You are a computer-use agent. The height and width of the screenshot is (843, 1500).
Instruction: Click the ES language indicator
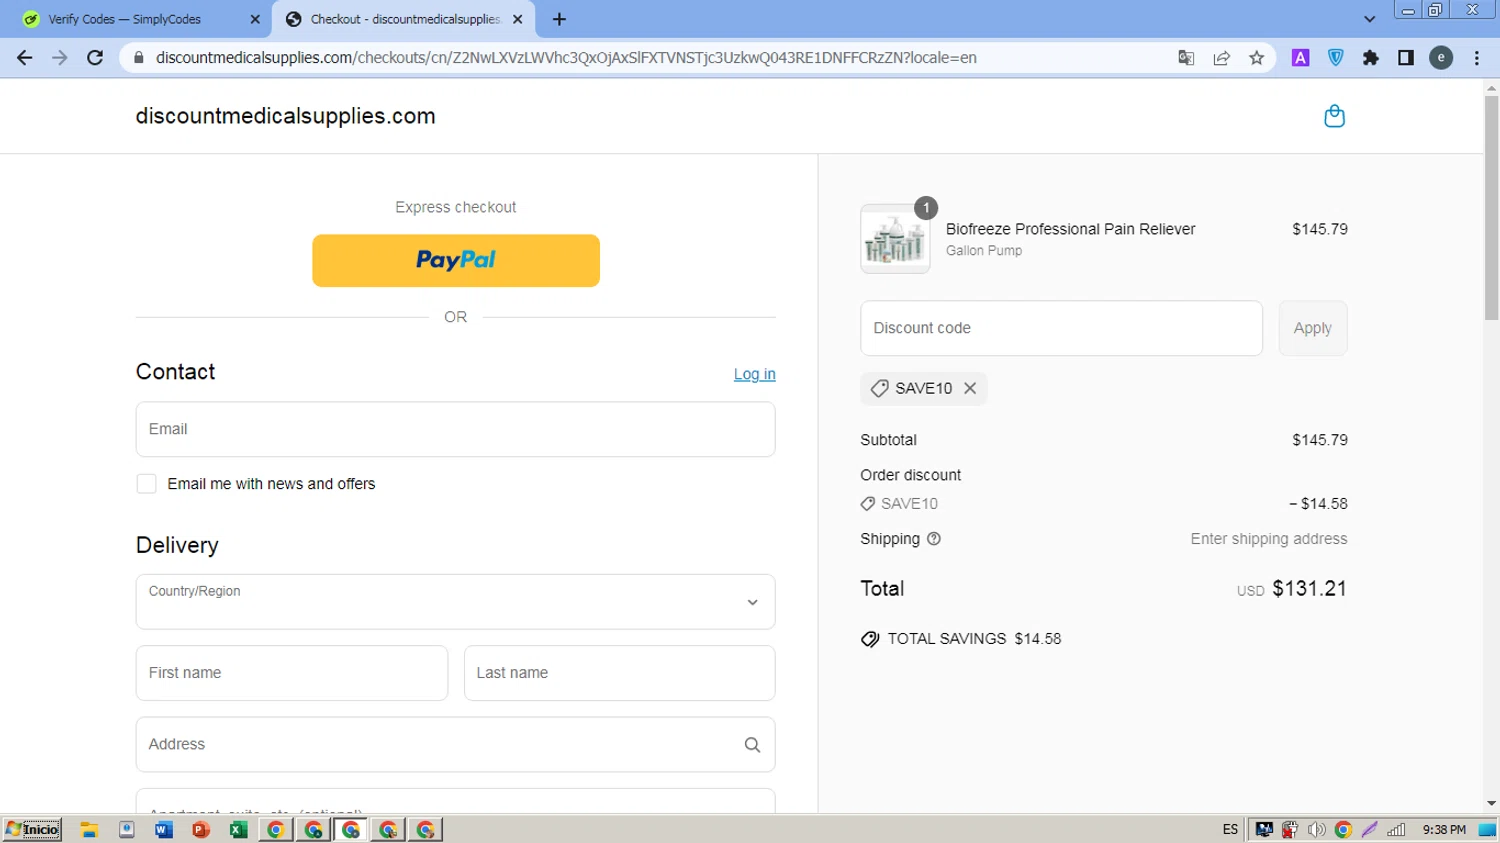(1230, 829)
